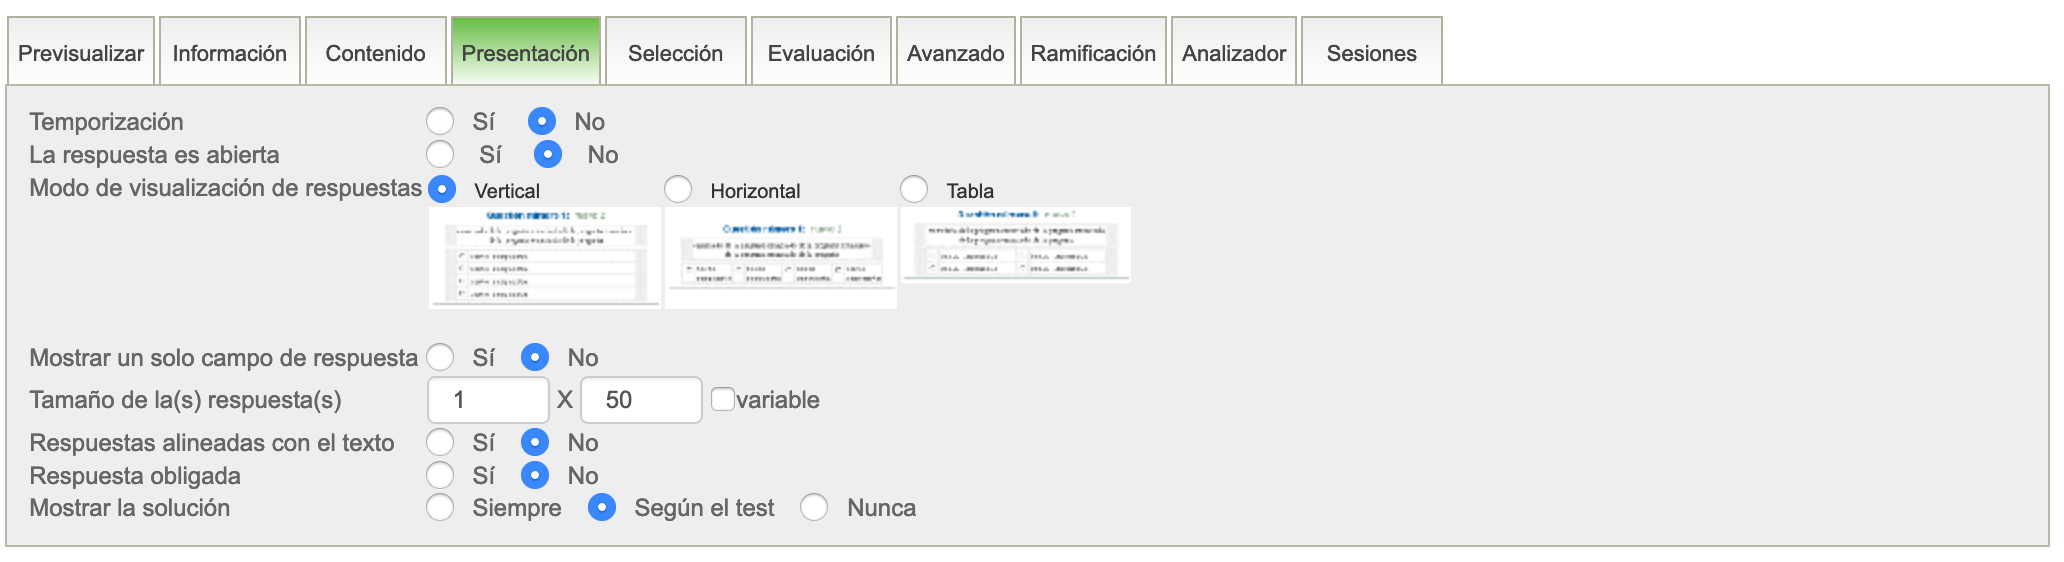This screenshot has height=562, width=2064.
Task: Set Mostrar la solución to Nunca
Action: [x=814, y=508]
